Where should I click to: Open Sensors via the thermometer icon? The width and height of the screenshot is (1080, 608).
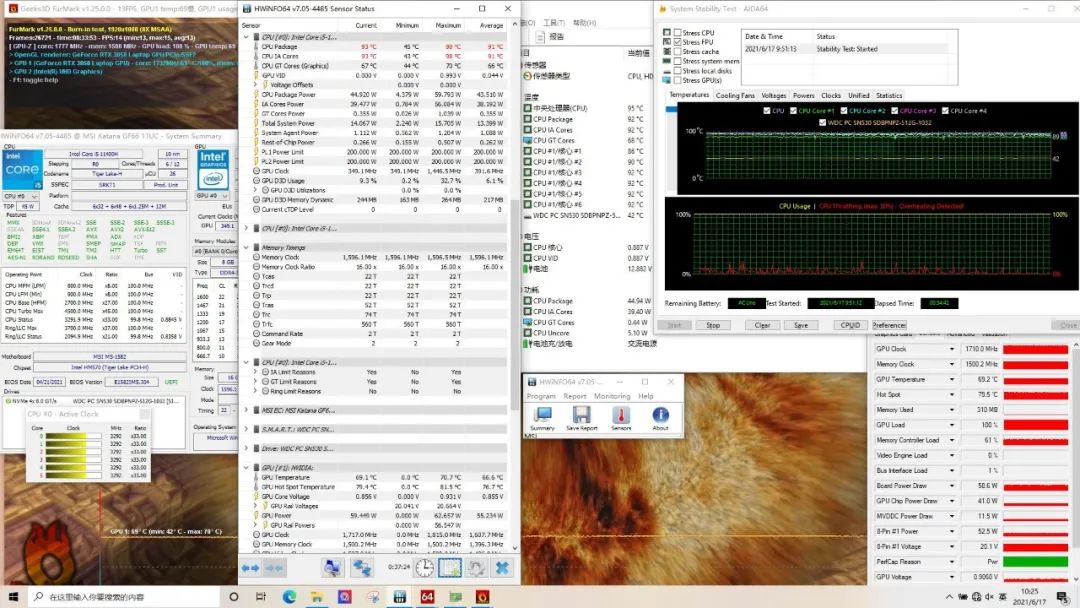[621, 415]
